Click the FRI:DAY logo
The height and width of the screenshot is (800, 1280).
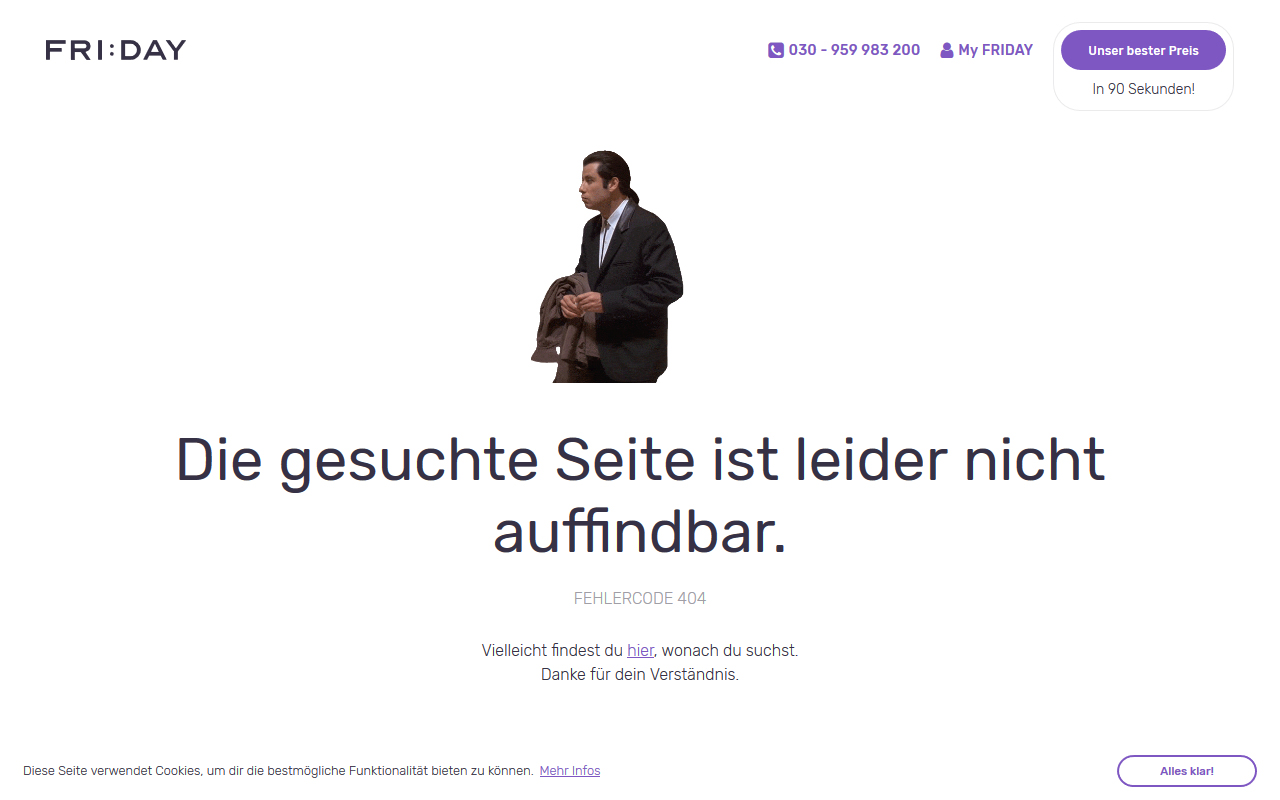116,50
